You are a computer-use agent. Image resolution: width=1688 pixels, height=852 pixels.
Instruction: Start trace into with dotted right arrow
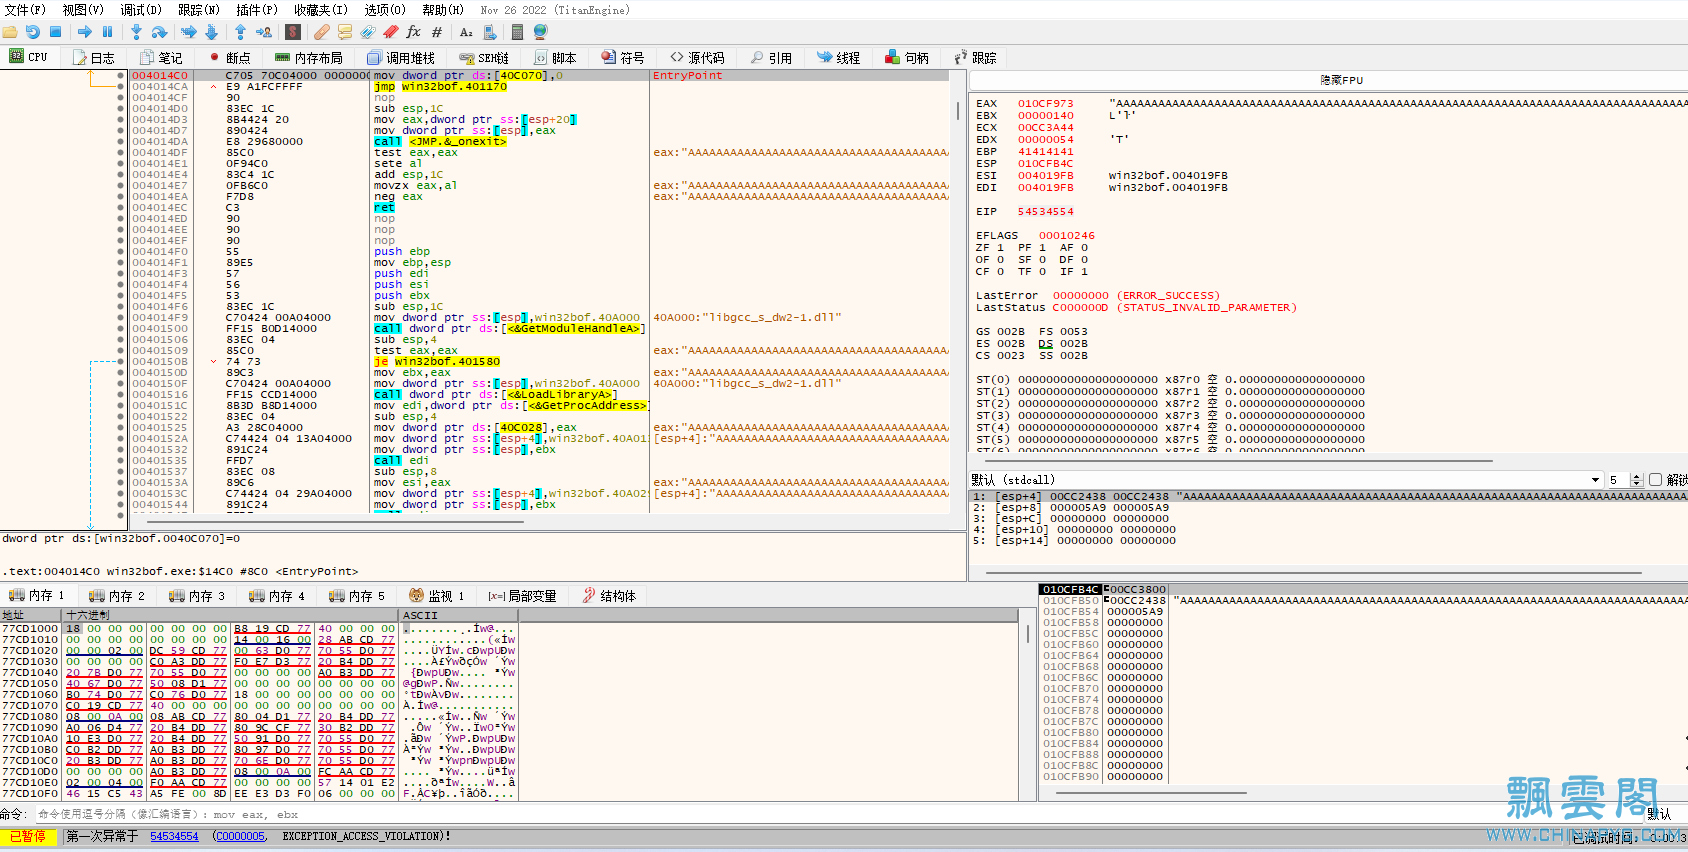[188, 32]
